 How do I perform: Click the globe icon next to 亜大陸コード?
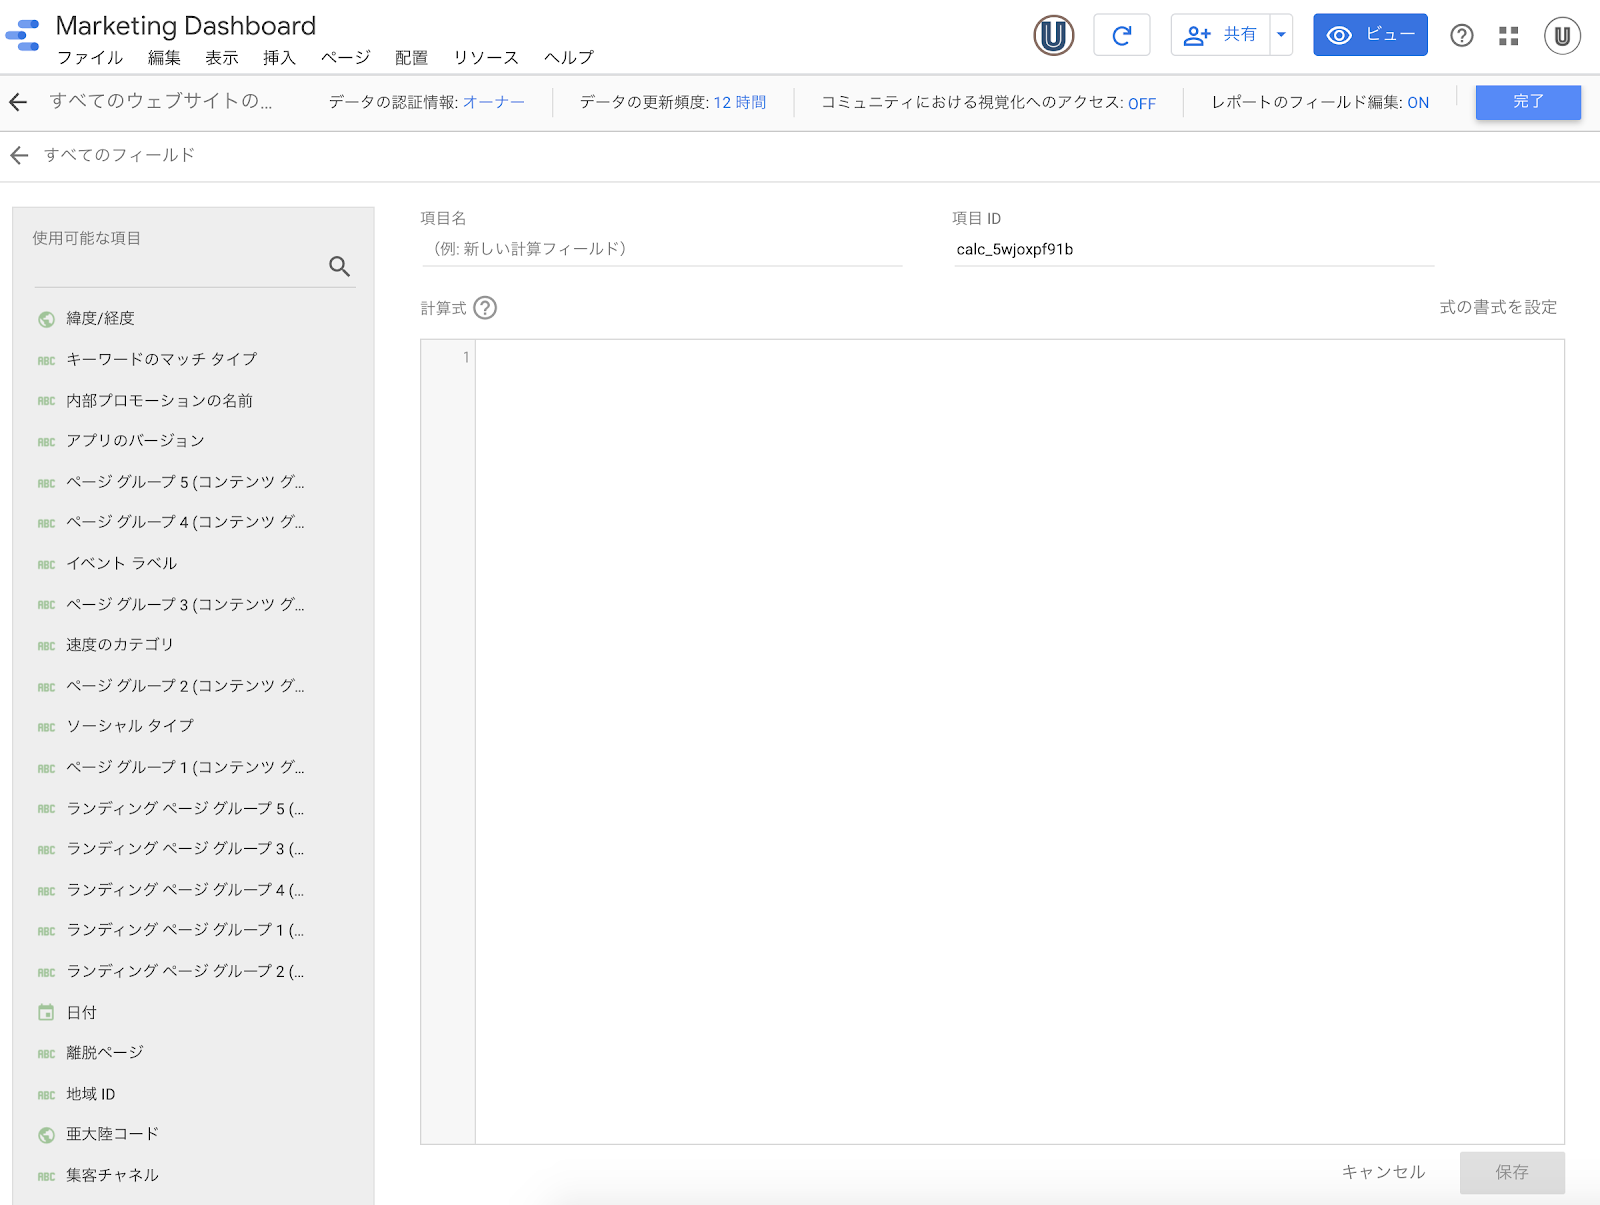coord(46,1135)
